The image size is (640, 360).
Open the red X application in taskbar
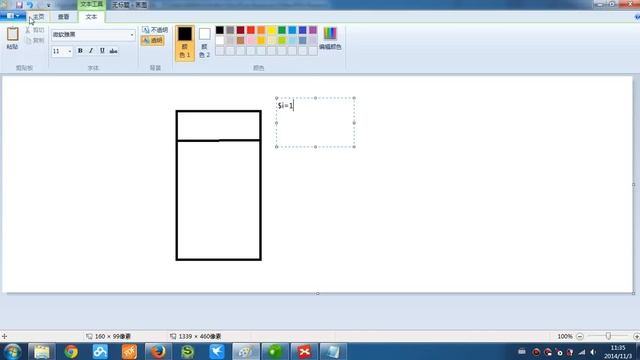tap(304, 352)
